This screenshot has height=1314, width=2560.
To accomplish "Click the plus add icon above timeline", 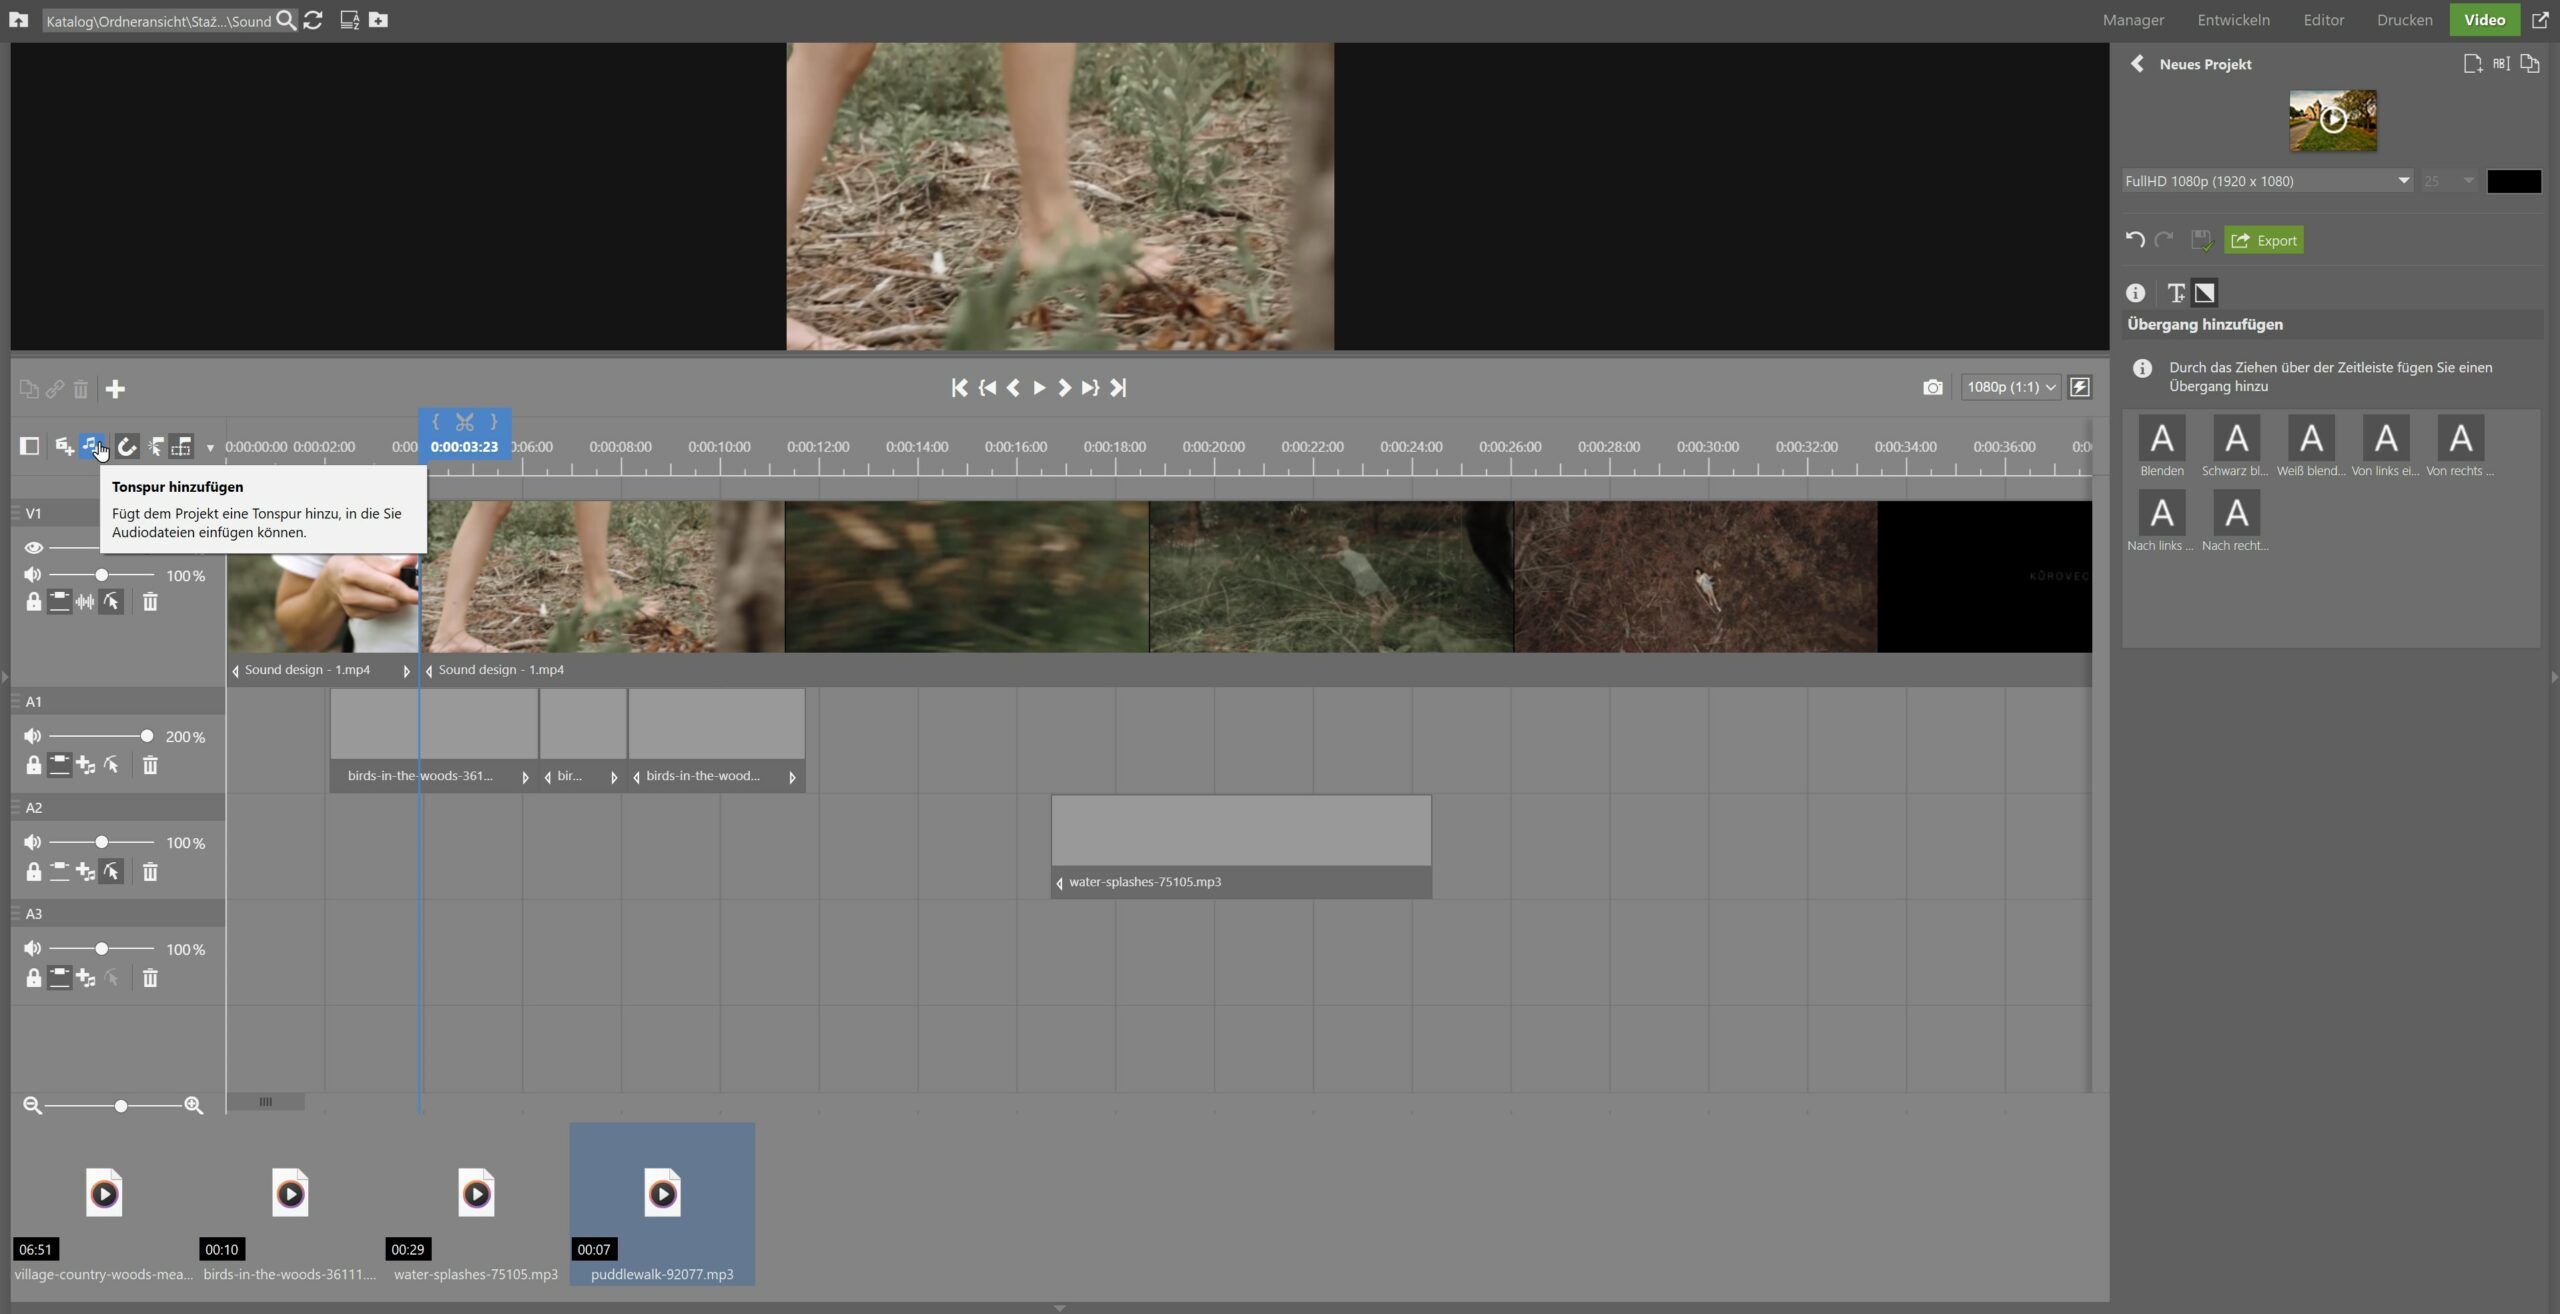I will pos(115,389).
